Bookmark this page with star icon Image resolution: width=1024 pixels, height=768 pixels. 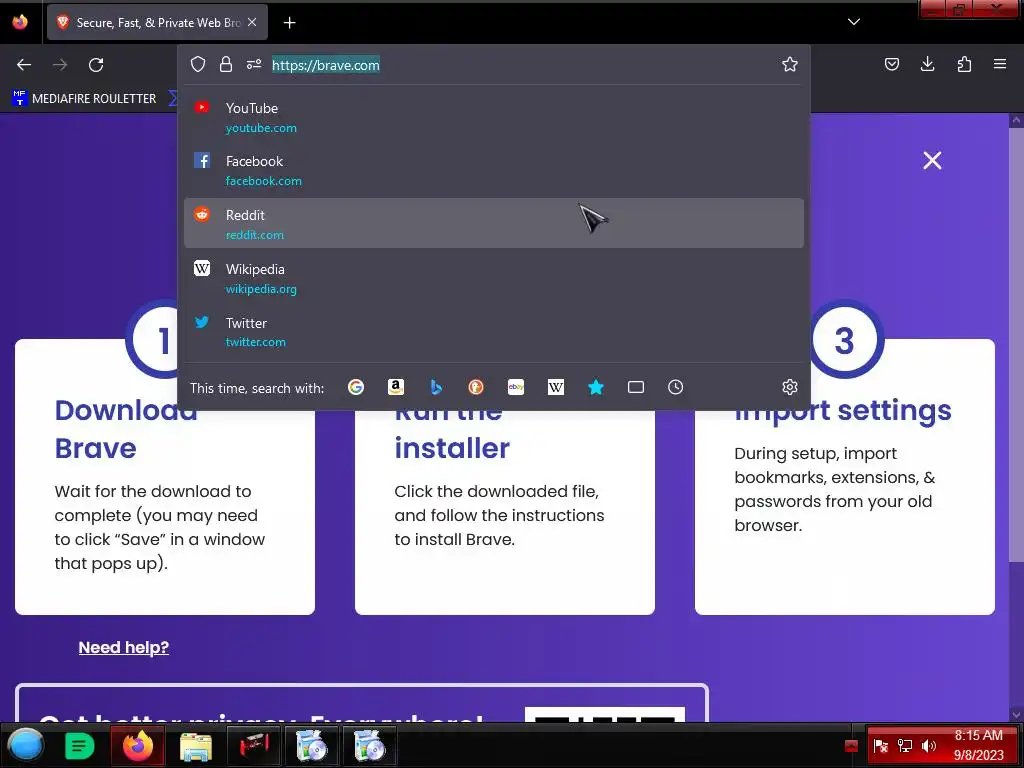pos(790,64)
